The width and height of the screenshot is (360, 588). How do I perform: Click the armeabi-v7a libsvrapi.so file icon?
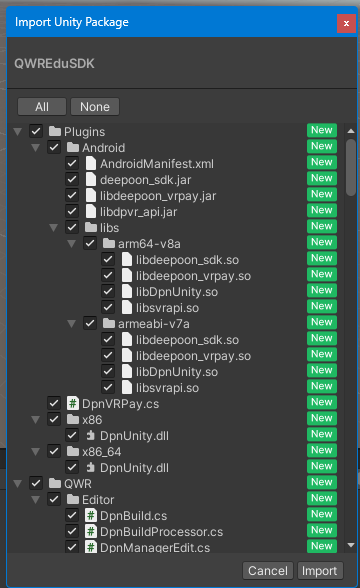(127, 387)
